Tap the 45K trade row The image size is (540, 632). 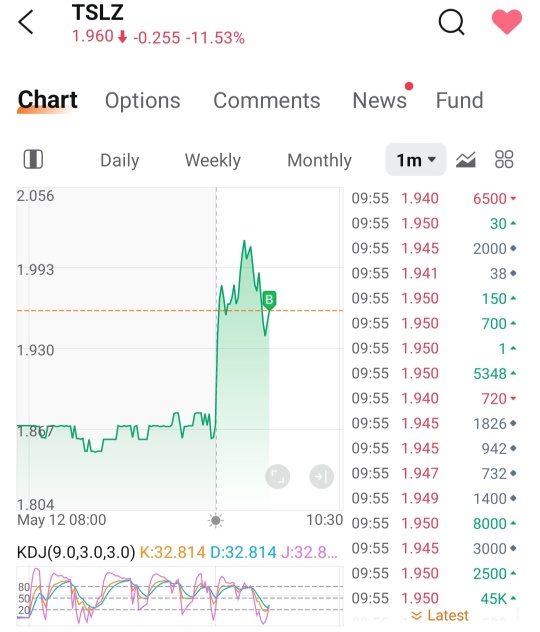click(x=434, y=599)
